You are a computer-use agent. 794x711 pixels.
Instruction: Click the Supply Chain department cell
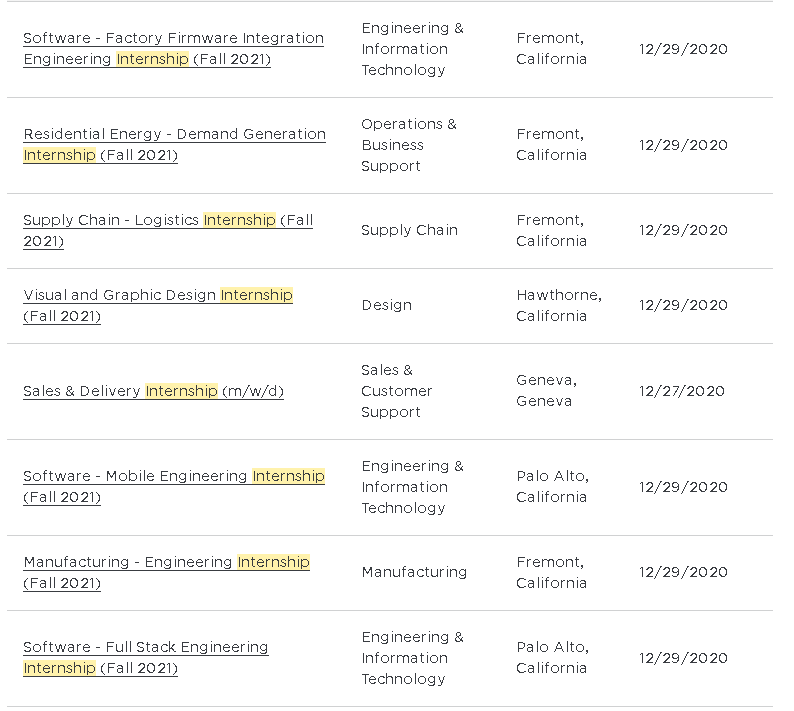tap(409, 230)
